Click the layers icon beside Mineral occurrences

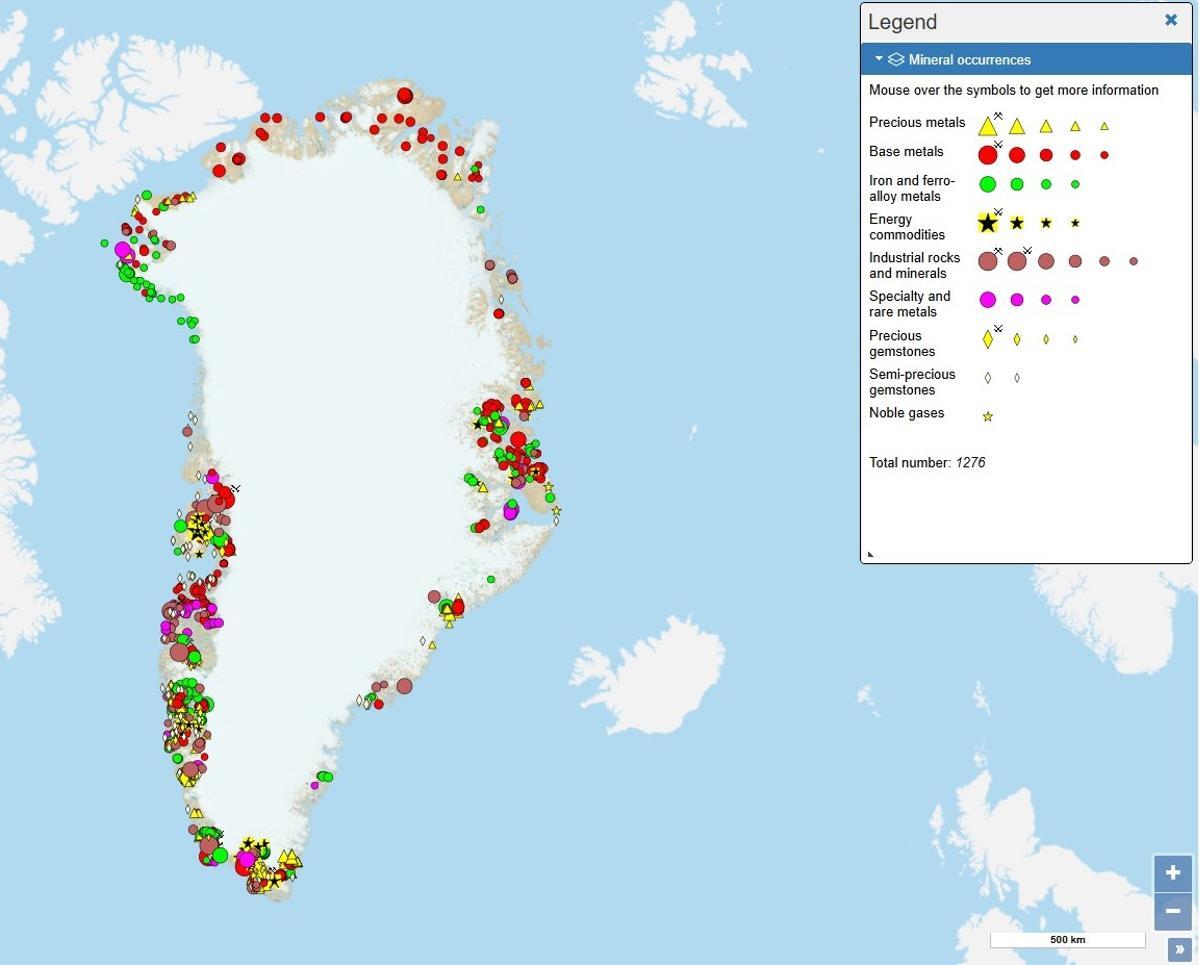[896, 60]
